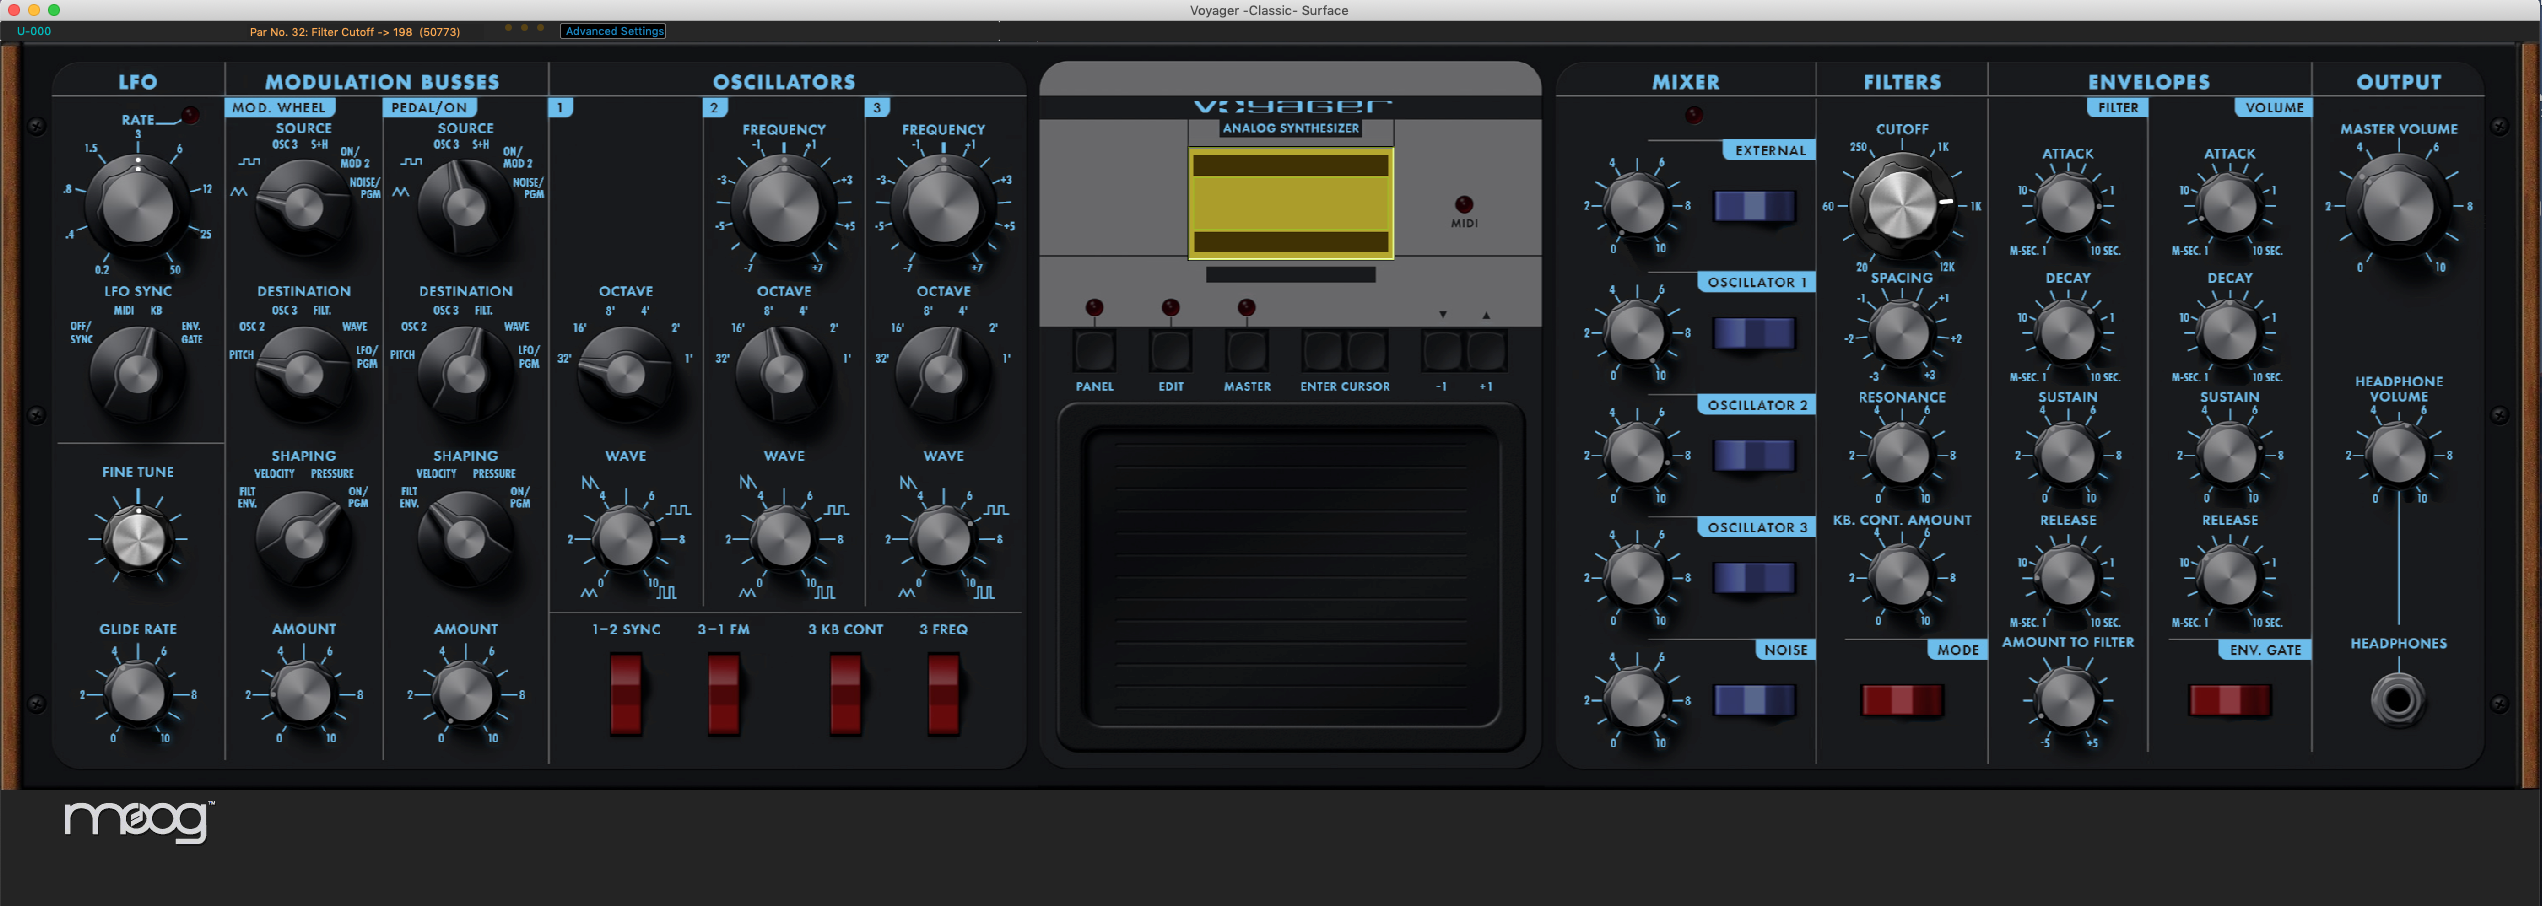The height and width of the screenshot is (906, 2542).
Task: Click the Oscillator 2 OCTAVE knob
Action: 784,374
